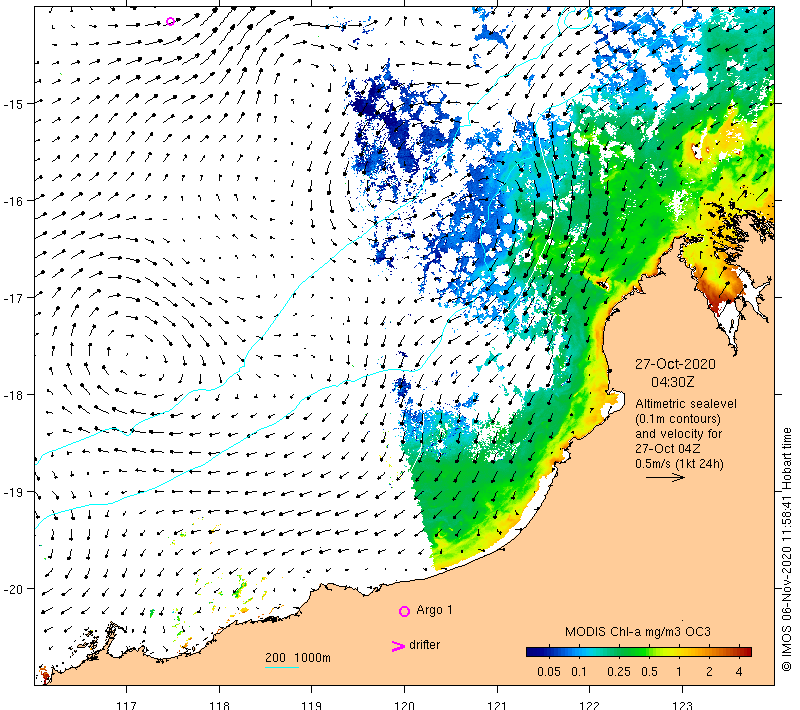
Task: Click the '0.5m/s (1kt 24h)' label
Action: pyautogui.click(x=679, y=464)
